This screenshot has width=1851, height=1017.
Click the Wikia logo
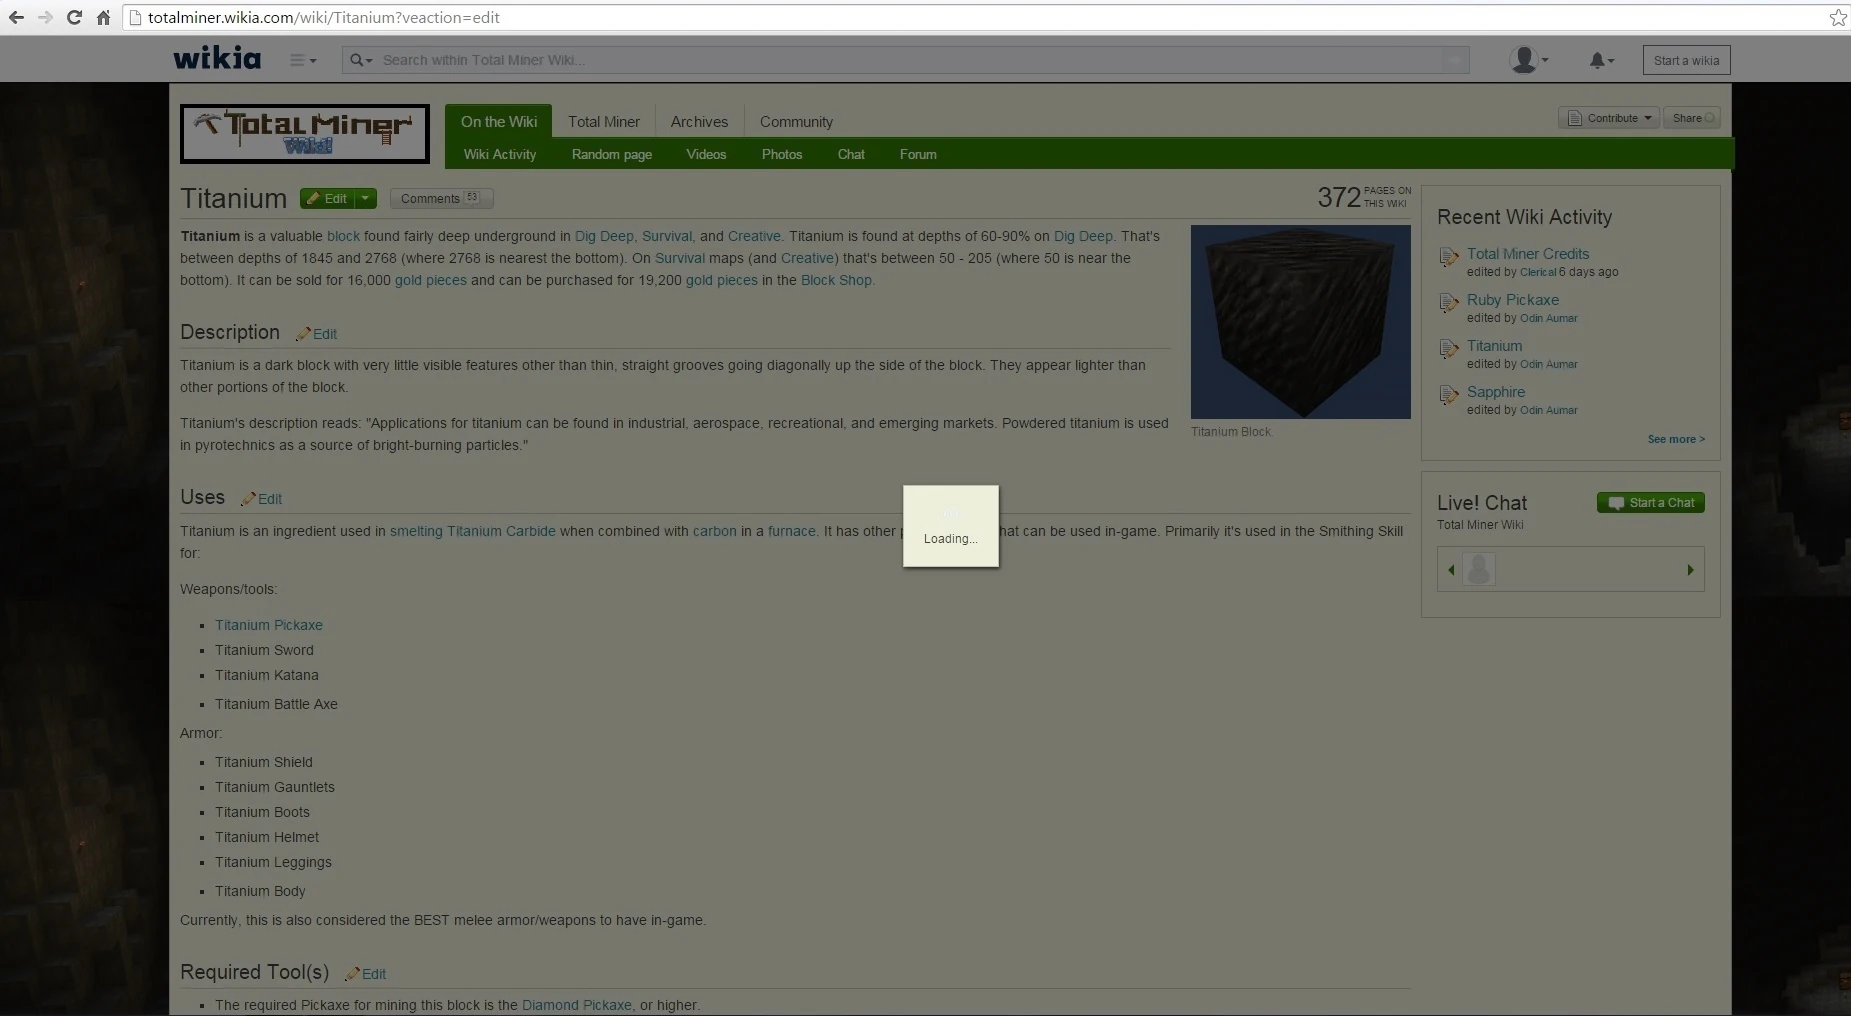point(217,59)
